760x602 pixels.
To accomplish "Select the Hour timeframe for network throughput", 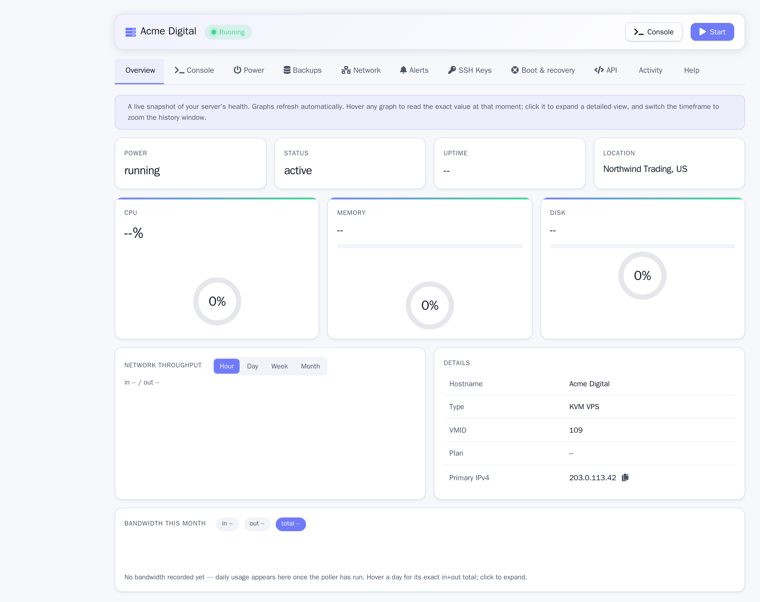I will (x=226, y=366).
